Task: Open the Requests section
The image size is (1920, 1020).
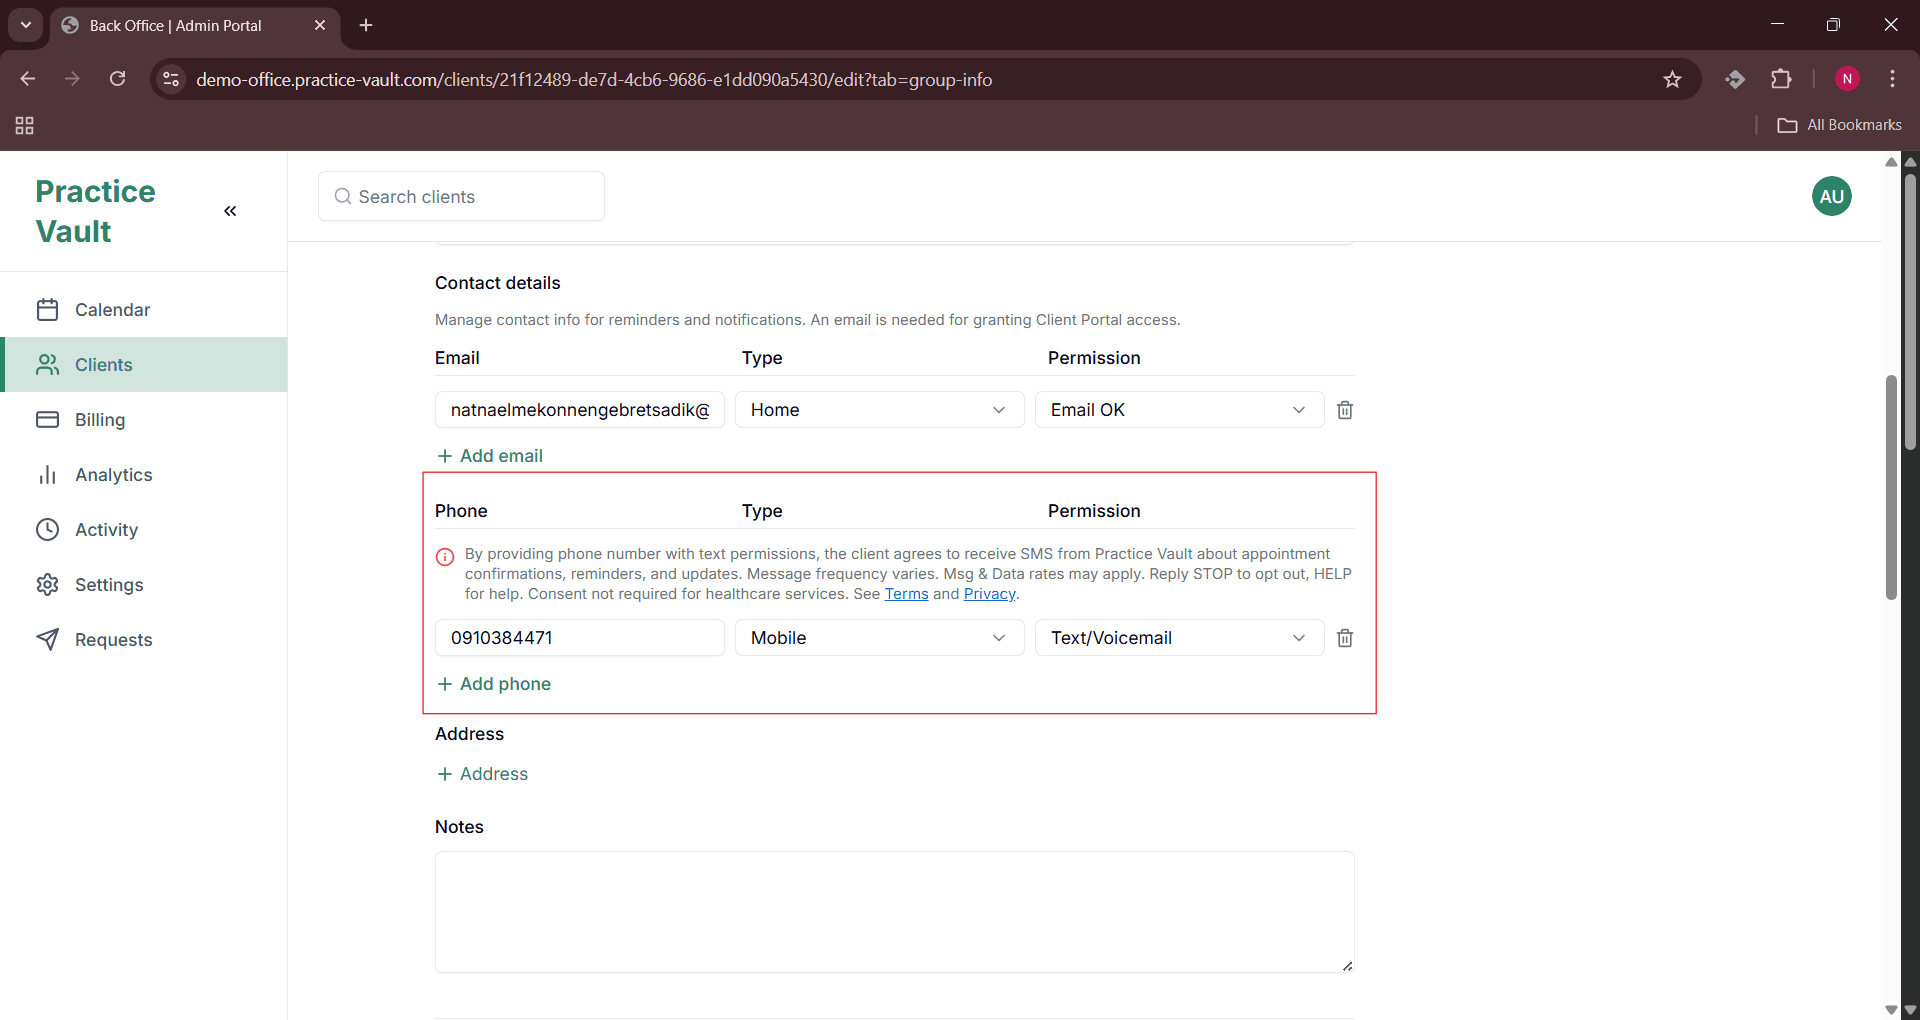Action: click(114, 640)
